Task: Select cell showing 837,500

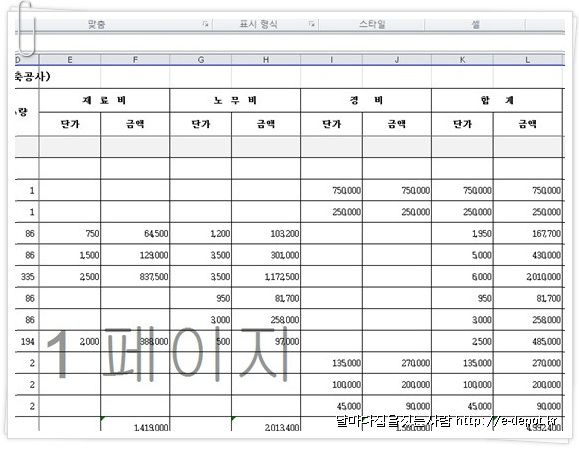Action: 135,277
